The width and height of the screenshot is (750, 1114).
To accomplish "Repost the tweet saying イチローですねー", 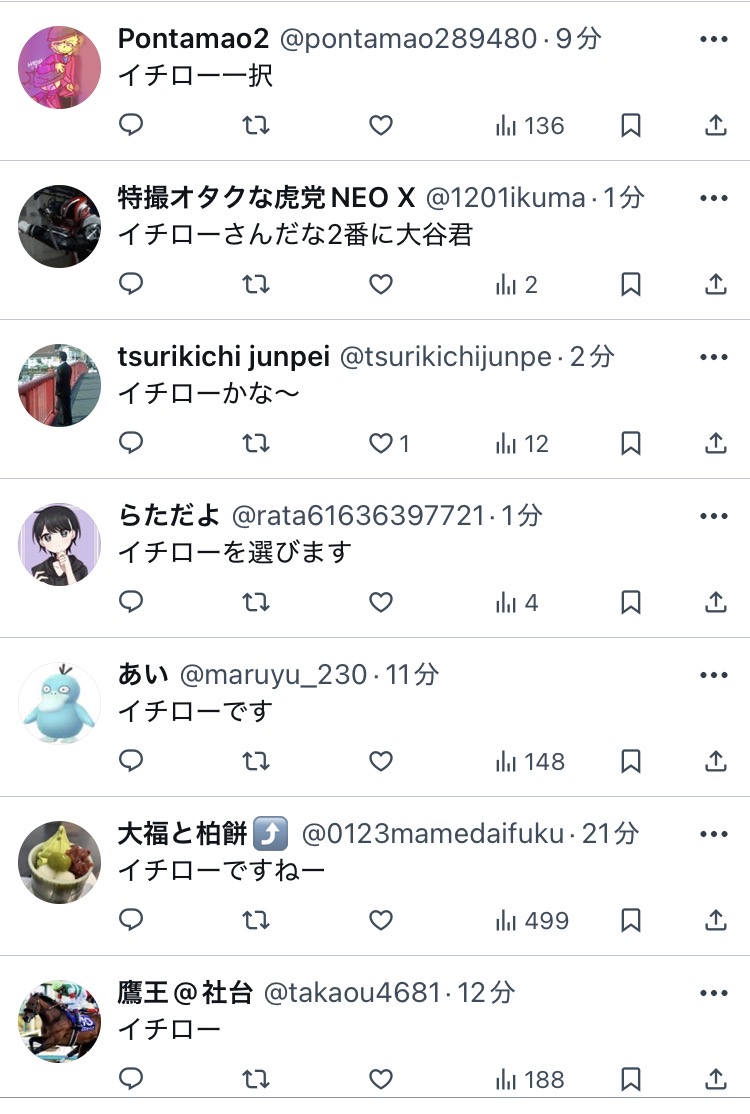I will tap(256, 921).
